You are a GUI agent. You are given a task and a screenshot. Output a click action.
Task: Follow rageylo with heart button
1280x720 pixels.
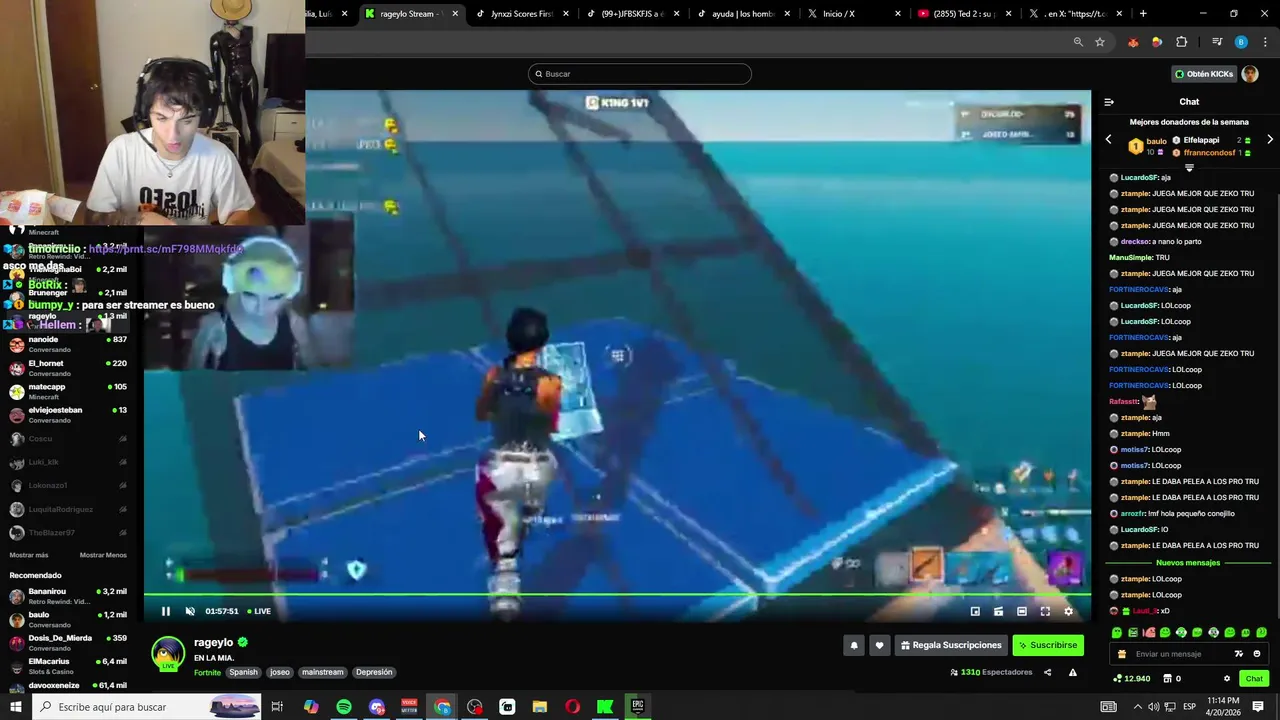(879, 645)
